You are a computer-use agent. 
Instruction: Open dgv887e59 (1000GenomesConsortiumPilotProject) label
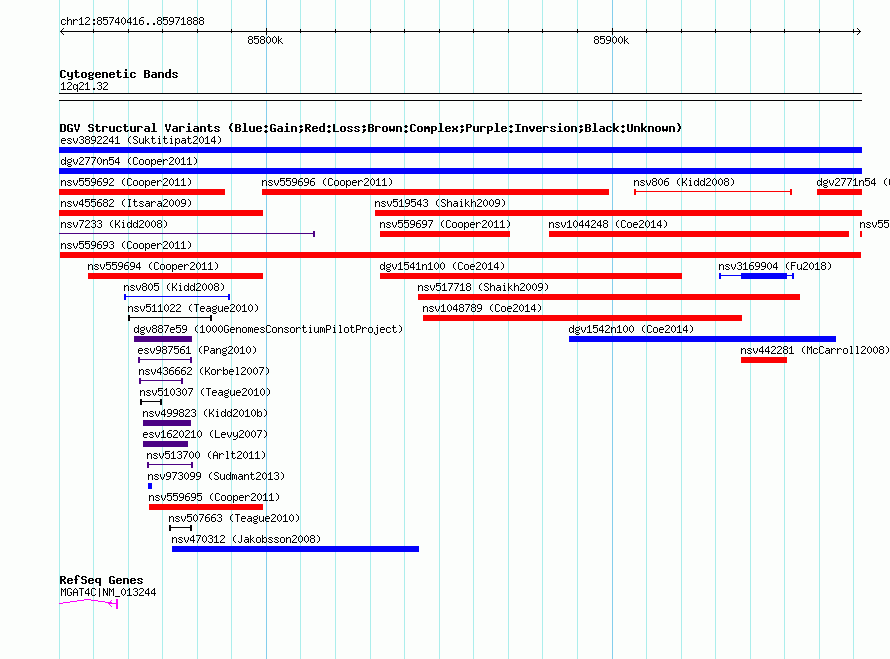268,329
